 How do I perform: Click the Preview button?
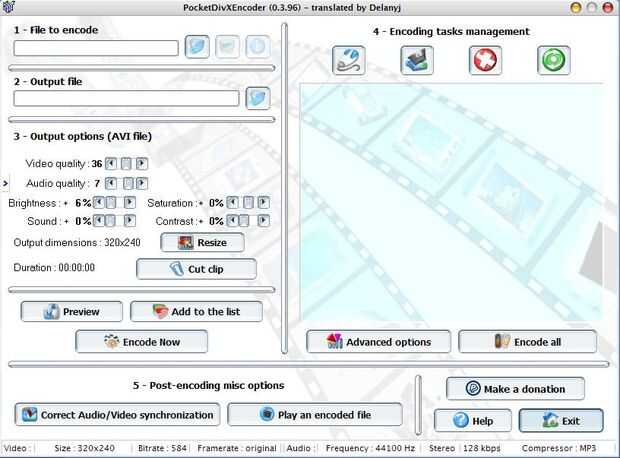click(x=72, y=312)
